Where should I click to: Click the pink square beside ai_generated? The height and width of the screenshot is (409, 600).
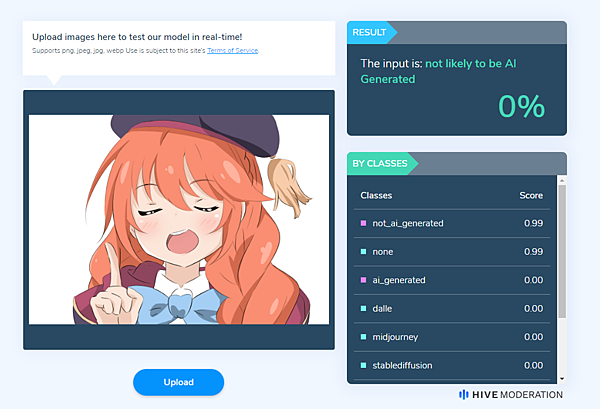coord(364,280)
